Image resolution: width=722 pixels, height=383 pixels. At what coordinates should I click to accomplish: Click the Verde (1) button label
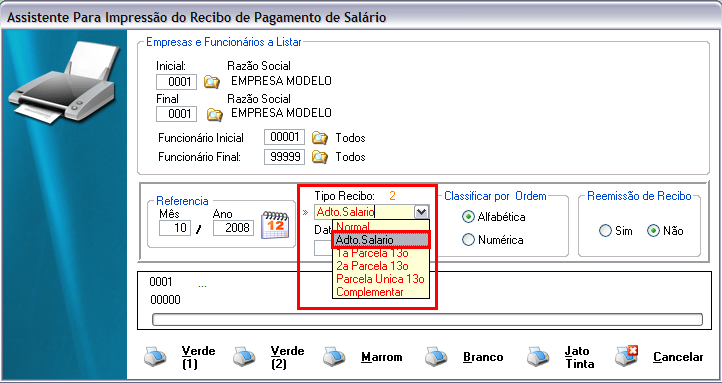coord(198,357)
